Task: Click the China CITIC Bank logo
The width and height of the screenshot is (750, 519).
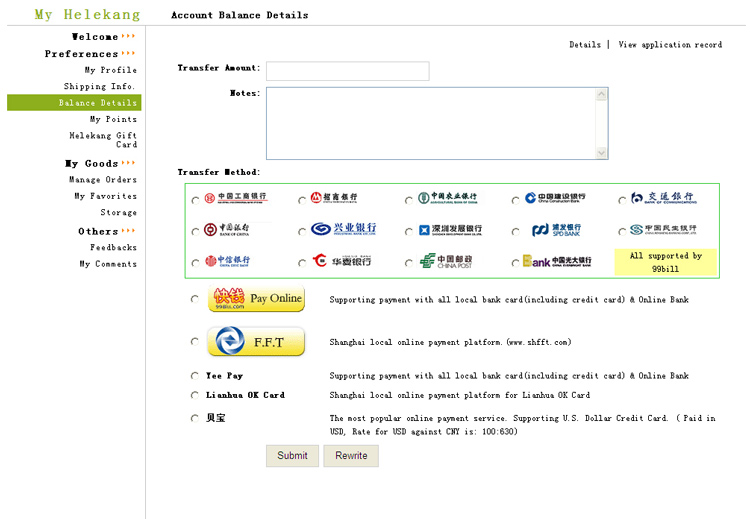Action: [227, 261]
